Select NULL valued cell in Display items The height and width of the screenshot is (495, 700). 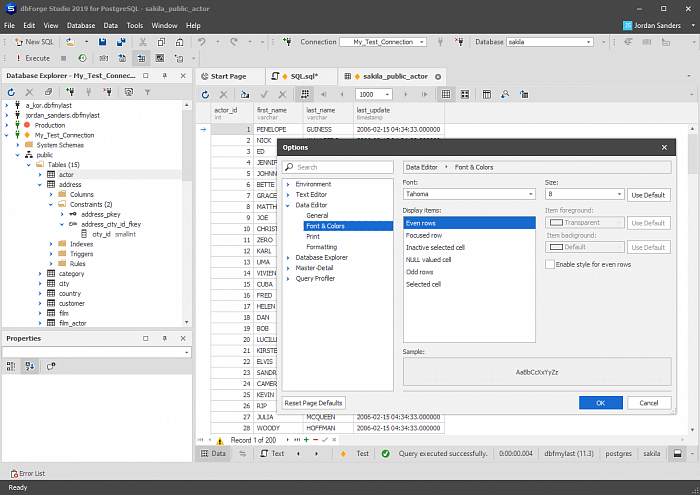(469, 260)
